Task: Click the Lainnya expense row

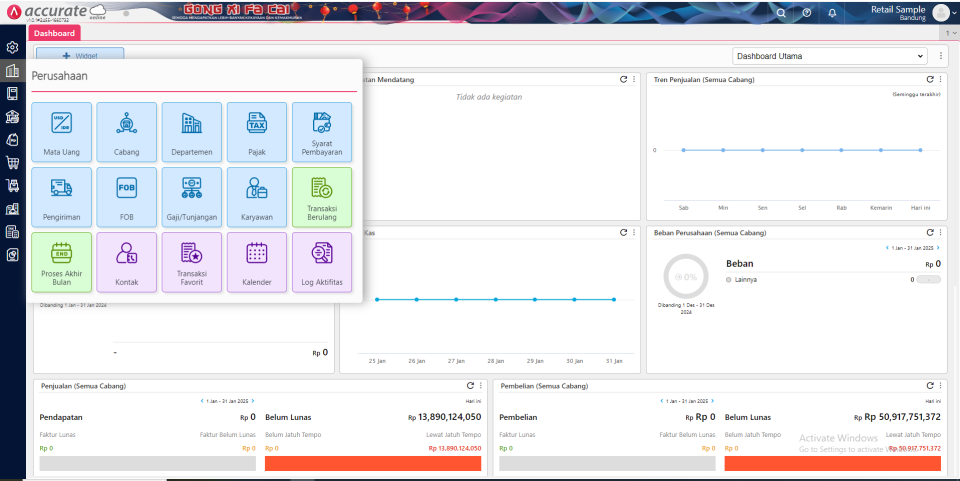Action: pos(833,280)
